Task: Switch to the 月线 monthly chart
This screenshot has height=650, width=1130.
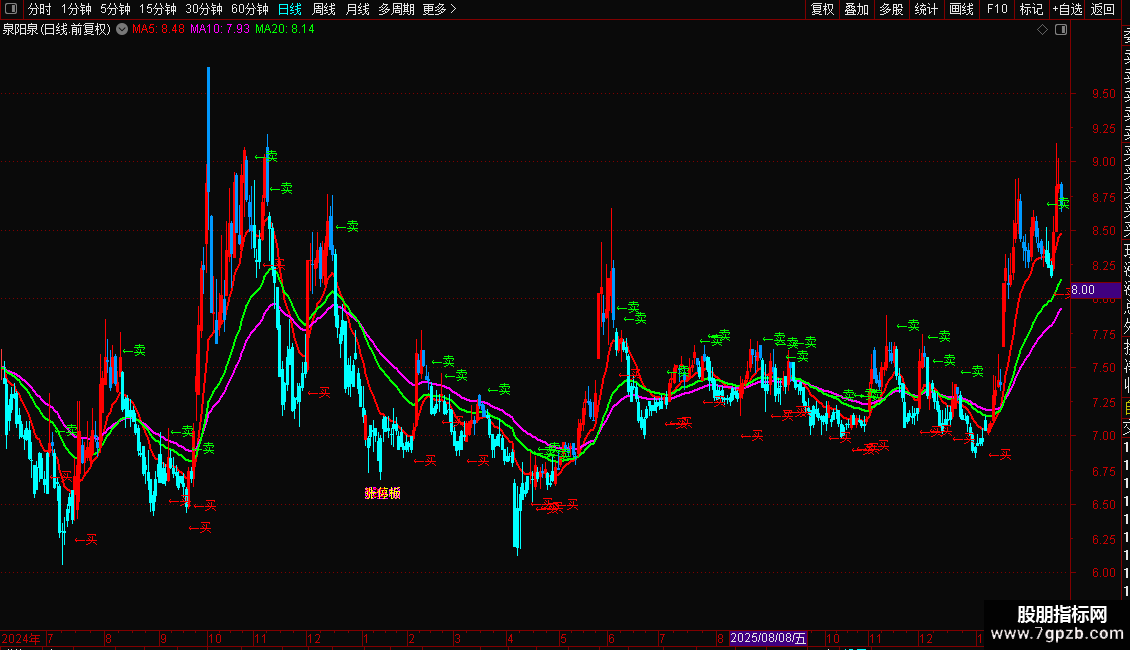Action: tap(357, 9)
